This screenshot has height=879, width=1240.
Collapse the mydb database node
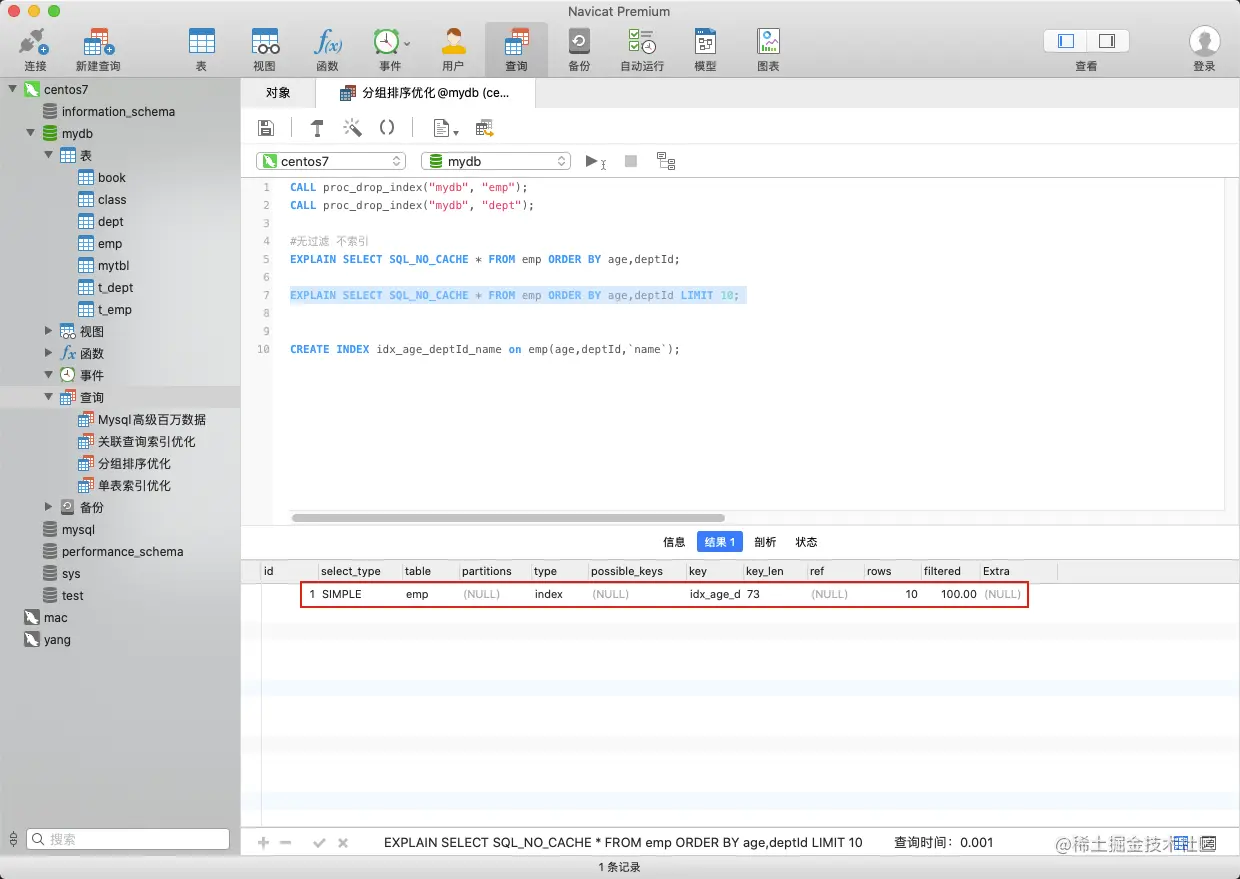point(29,133)
